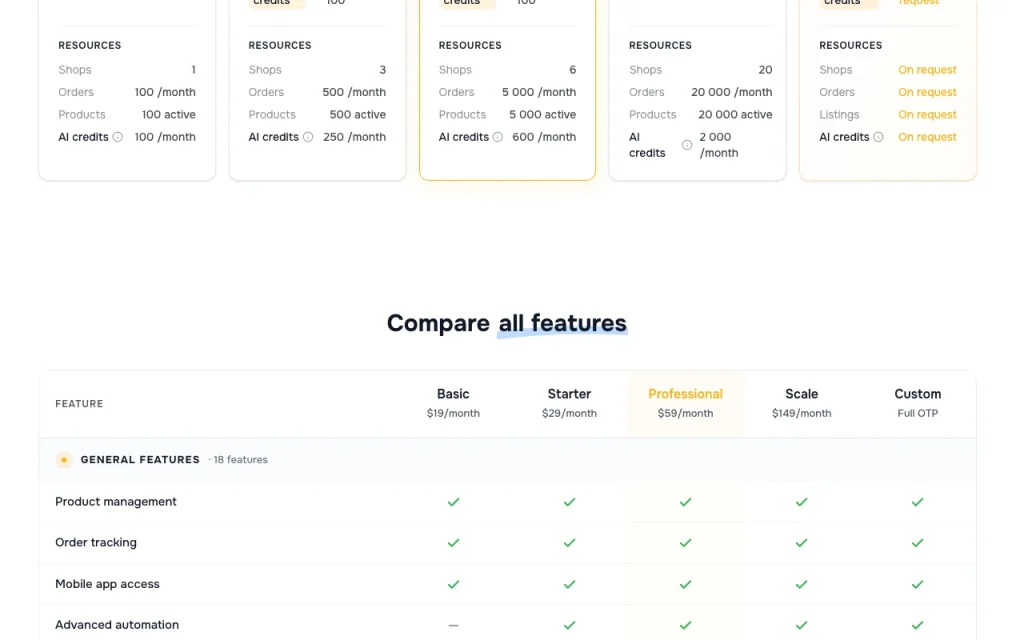Click the "18 features" count label
This screenshot has width=1024, height=640.
coord(240,460)
